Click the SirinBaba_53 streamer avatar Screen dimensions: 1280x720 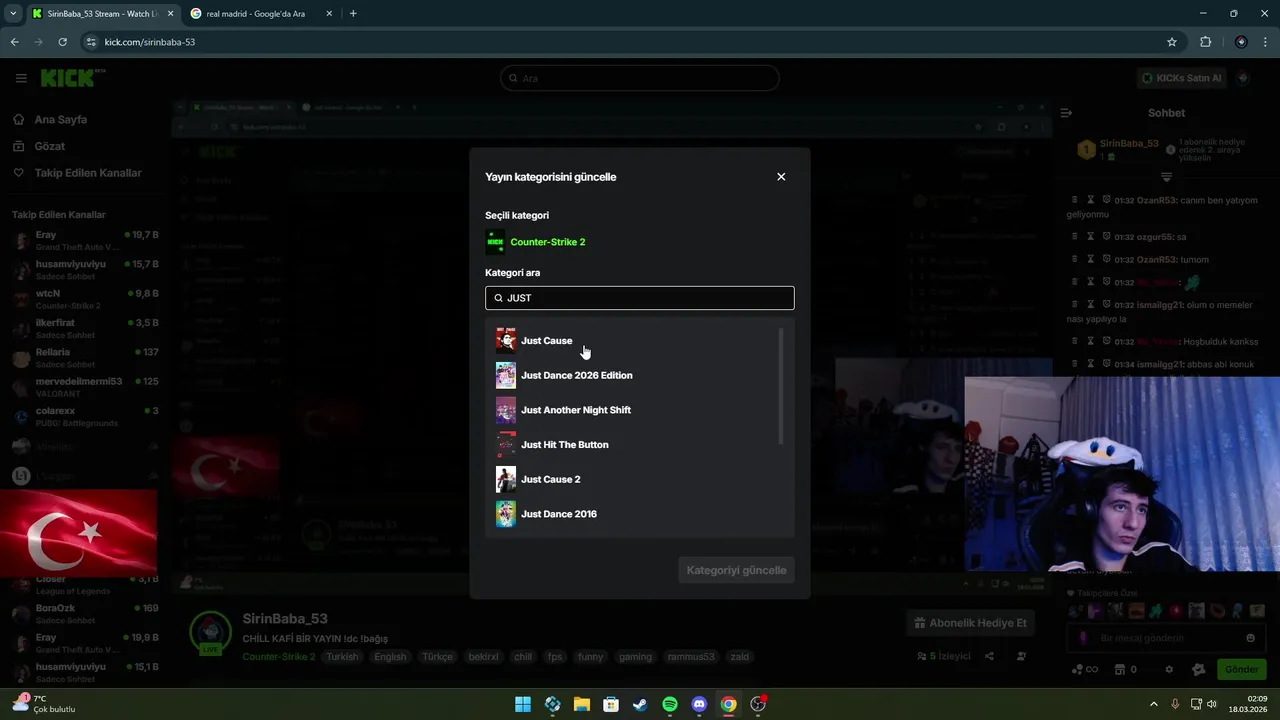pyautogui.click(x=211, y=632)
